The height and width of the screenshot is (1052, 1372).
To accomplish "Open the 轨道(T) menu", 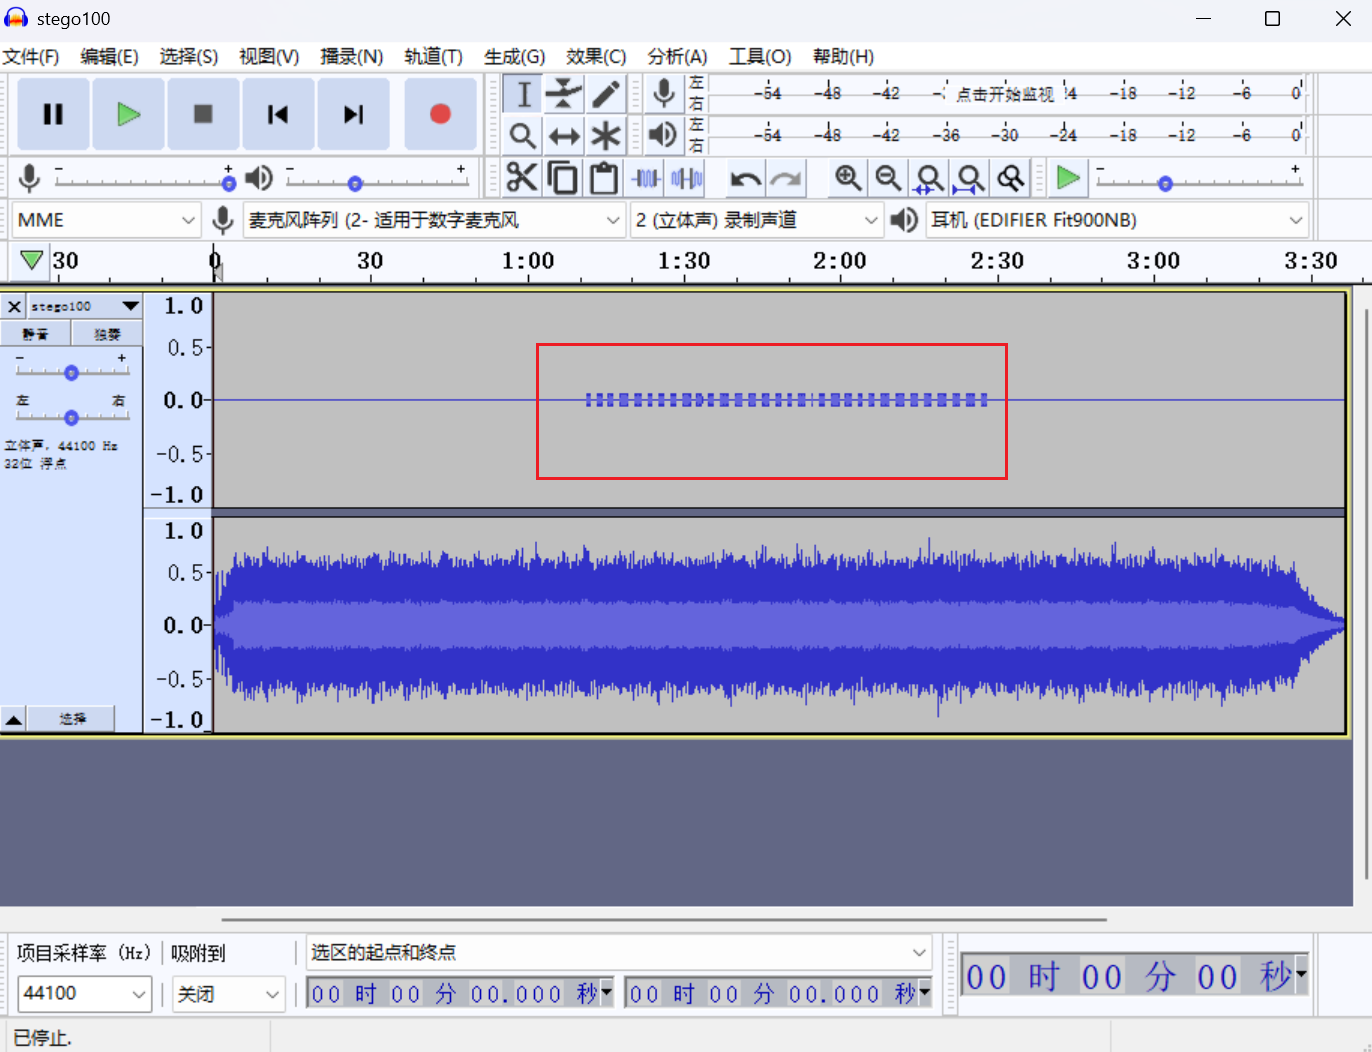I will click(x=433, y=57).
